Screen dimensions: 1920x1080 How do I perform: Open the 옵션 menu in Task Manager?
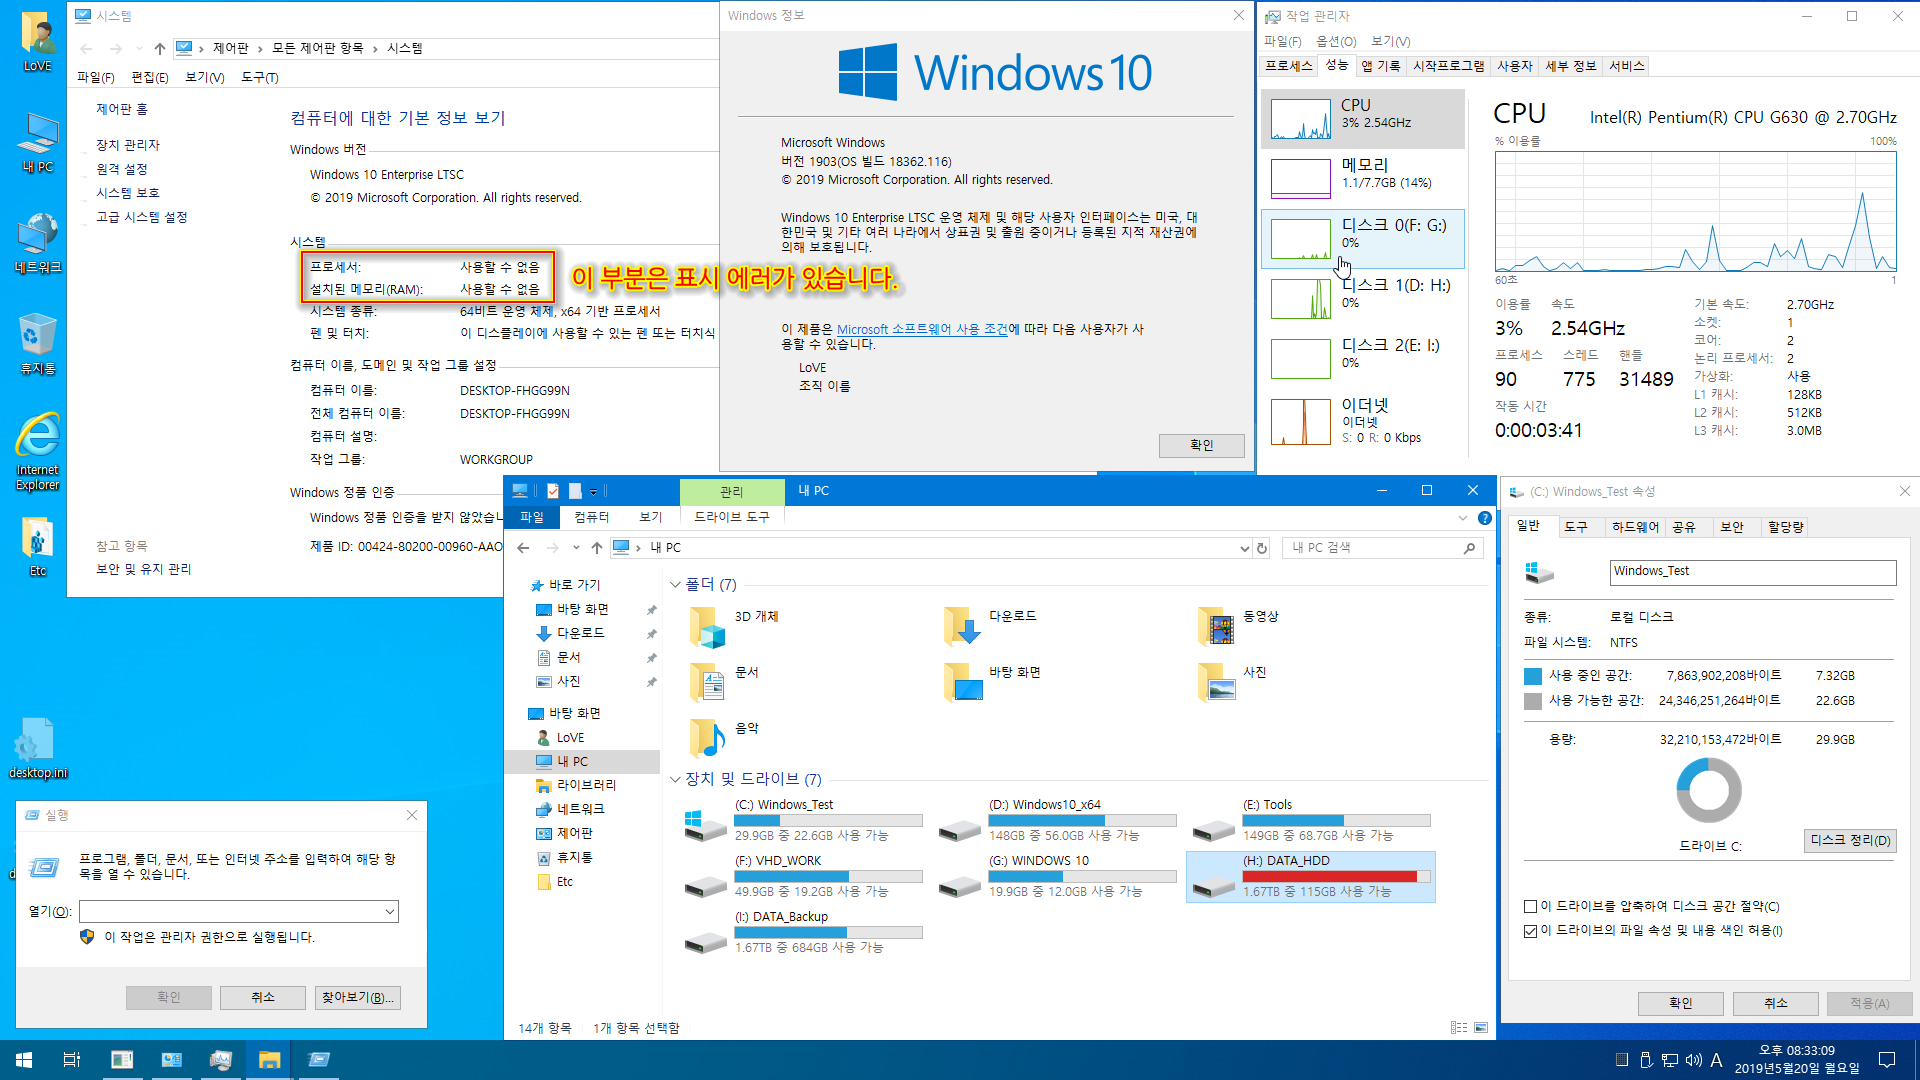(x=1335, y=41)
